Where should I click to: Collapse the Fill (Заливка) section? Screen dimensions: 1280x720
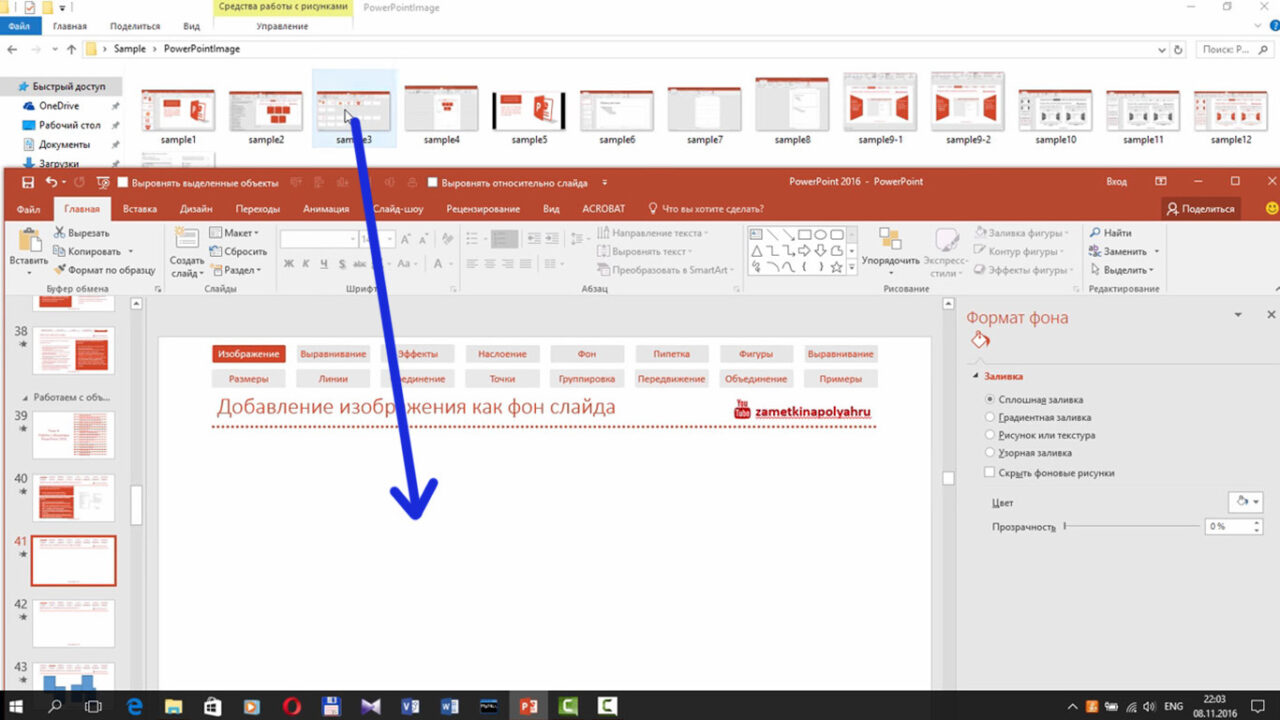coord(975,377)
